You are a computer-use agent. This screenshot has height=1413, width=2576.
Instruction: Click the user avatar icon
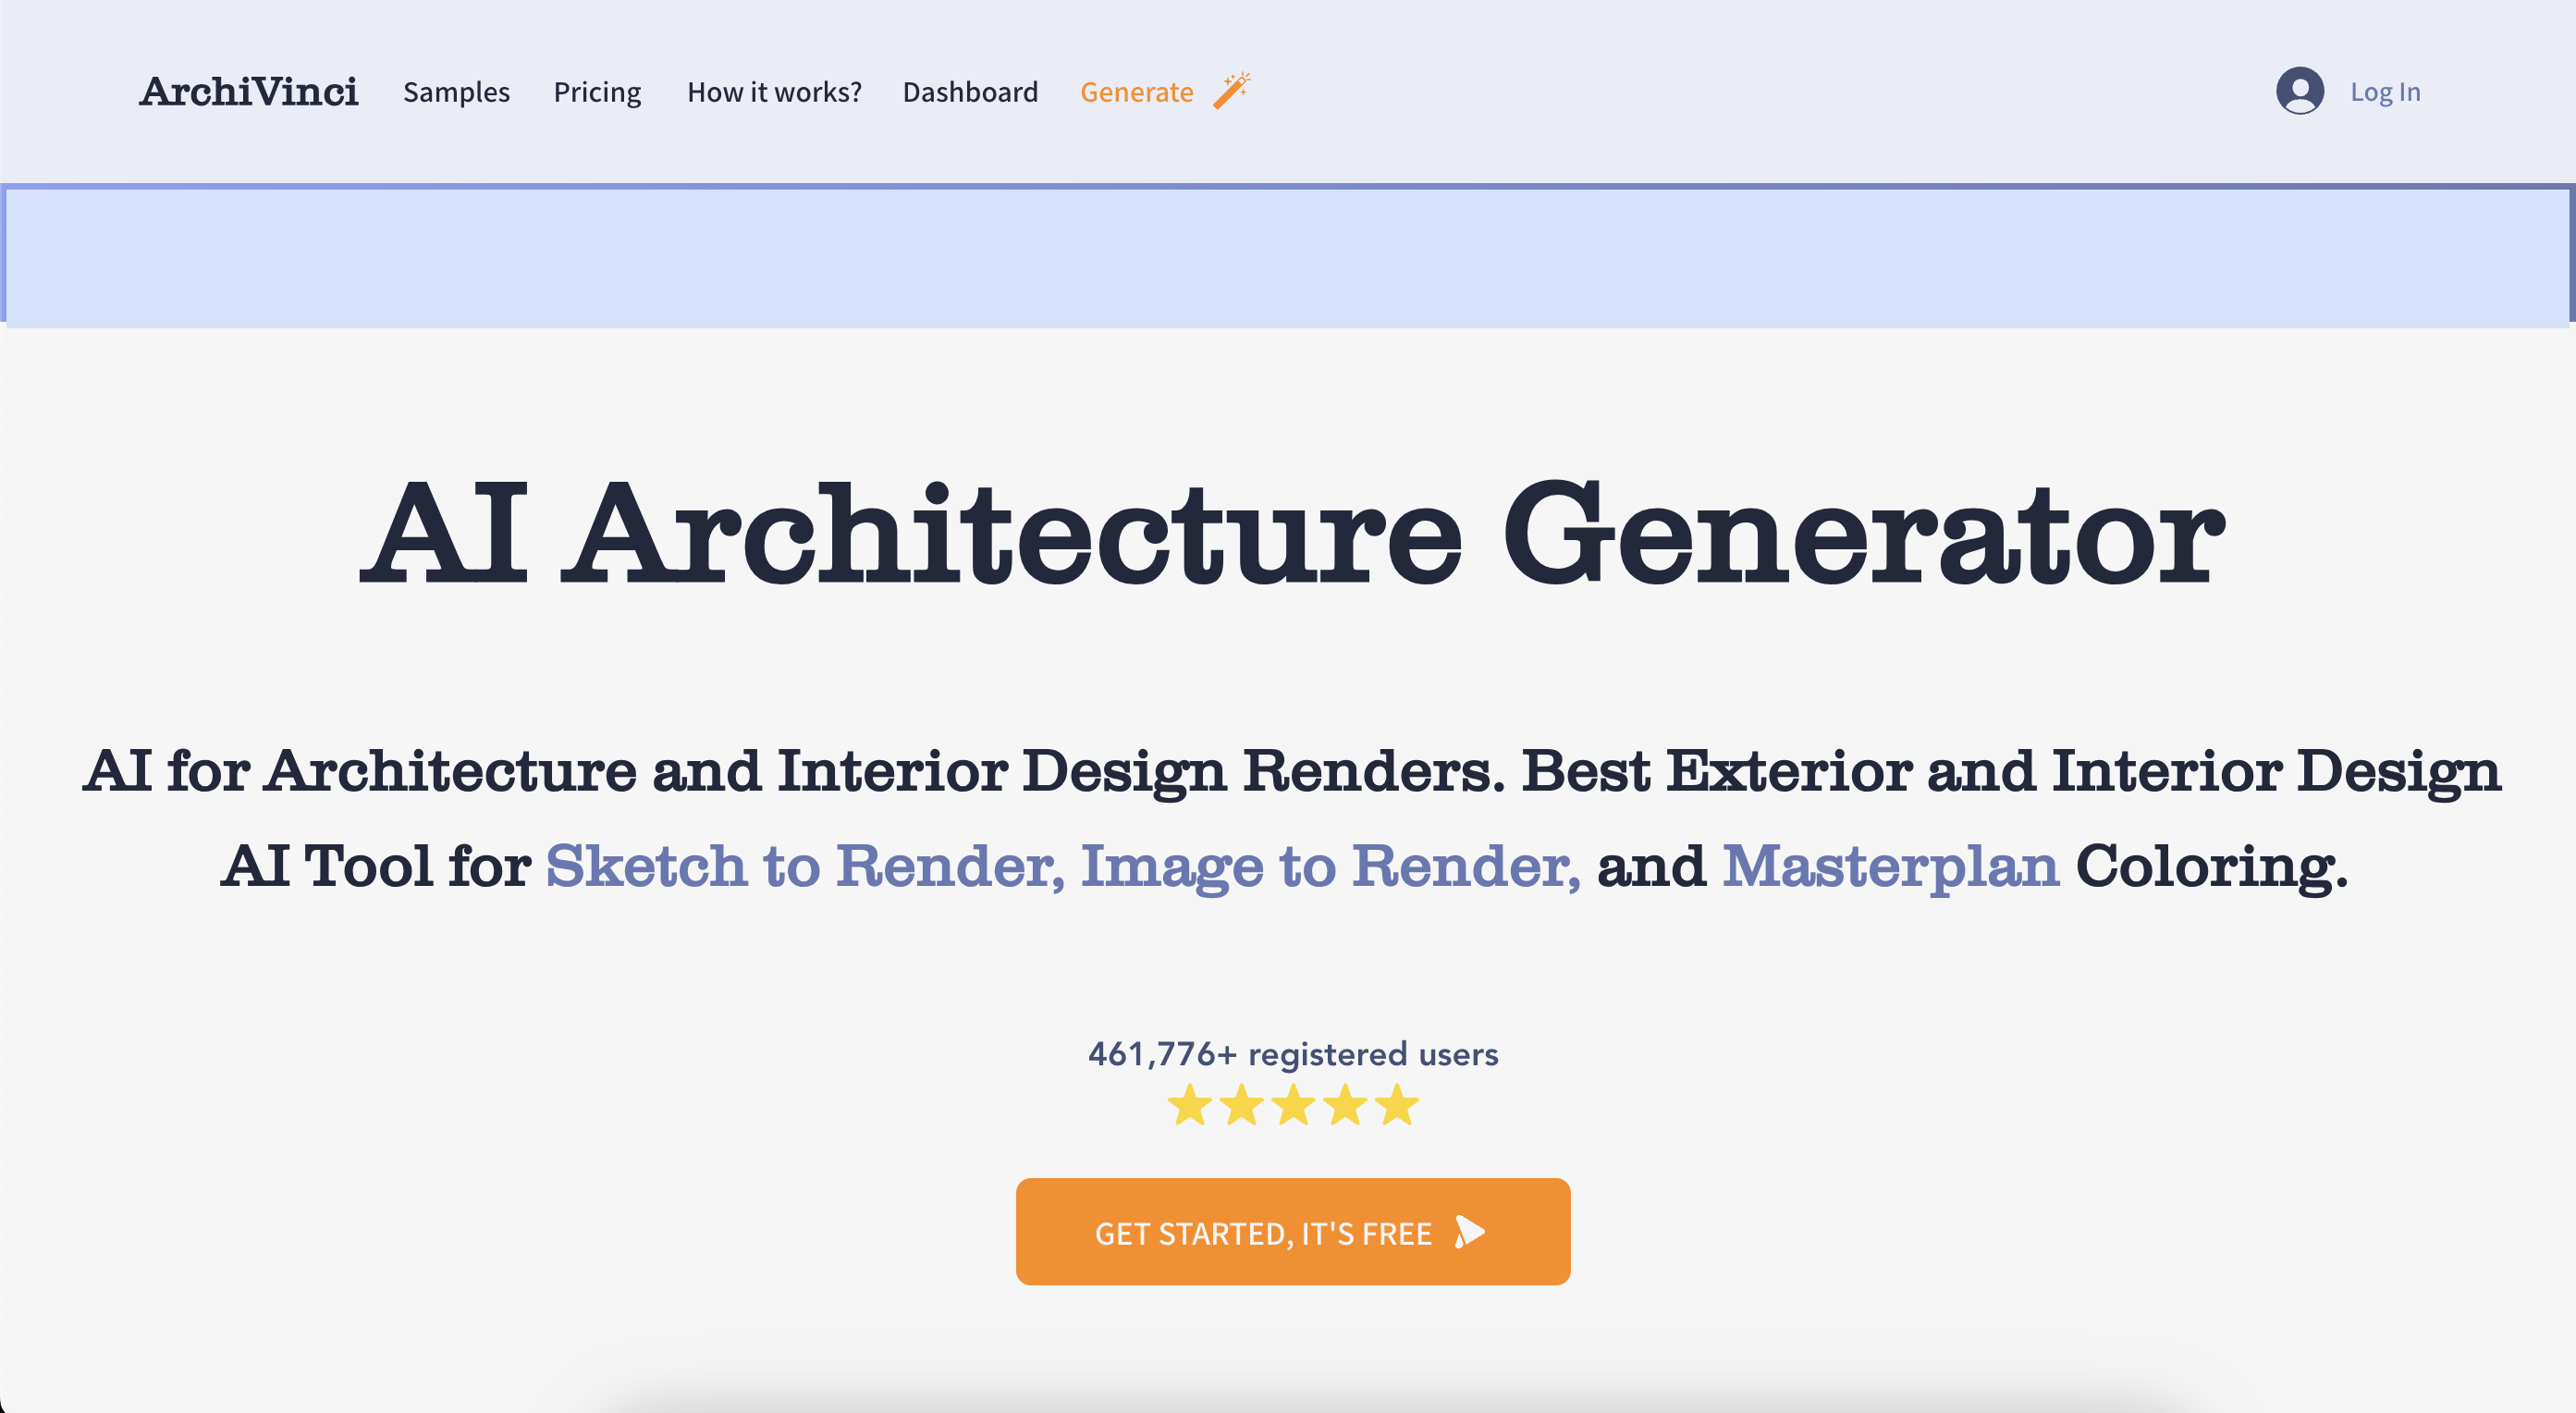pos(2299,91)
